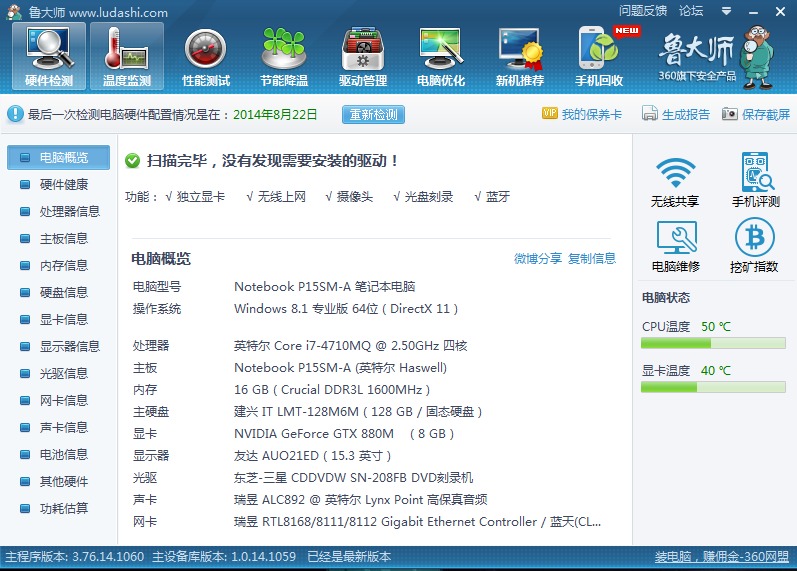The height and width of the screenshot is (571, 797).
Task: Click the Core i7-4710MQ processor text
Action: click(x=350, y=346)
